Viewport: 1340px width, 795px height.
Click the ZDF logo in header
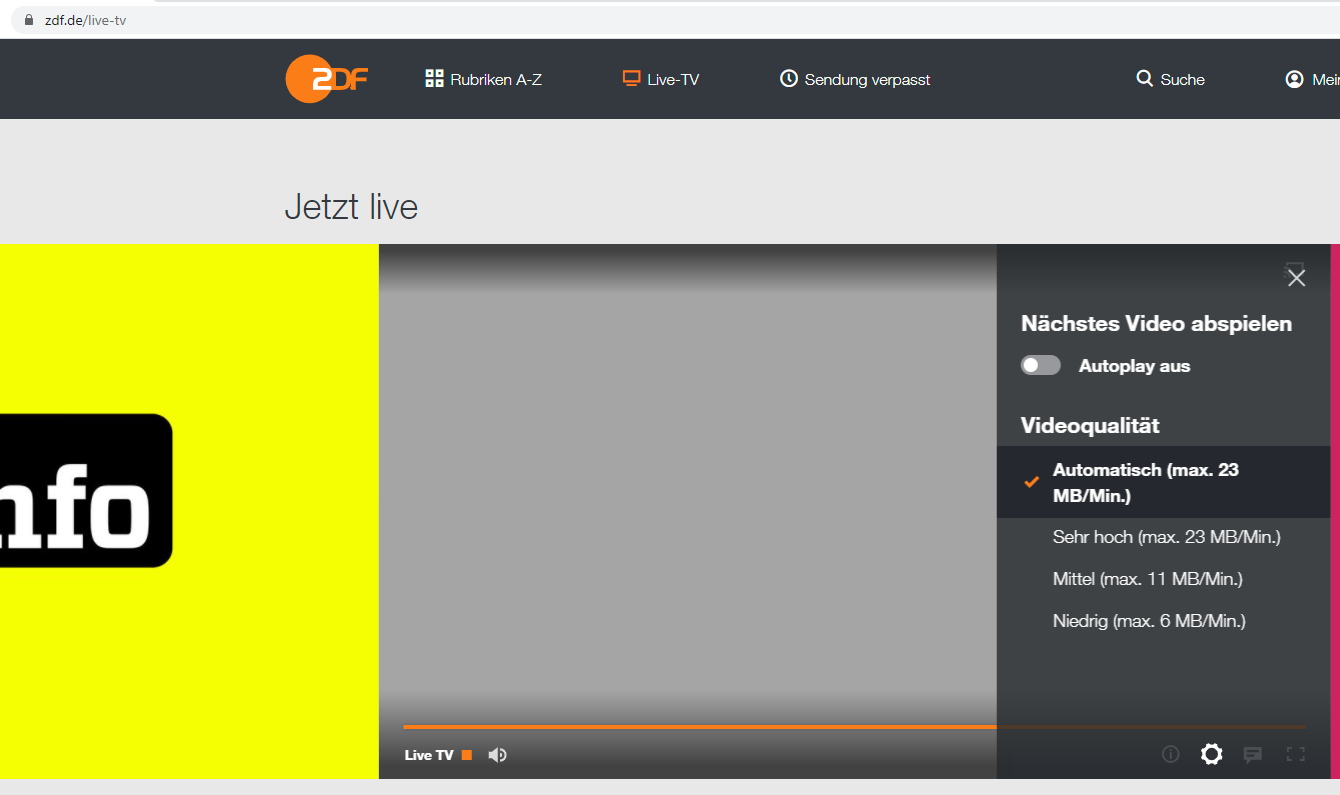pyautogui.click(x=326, y=79)
